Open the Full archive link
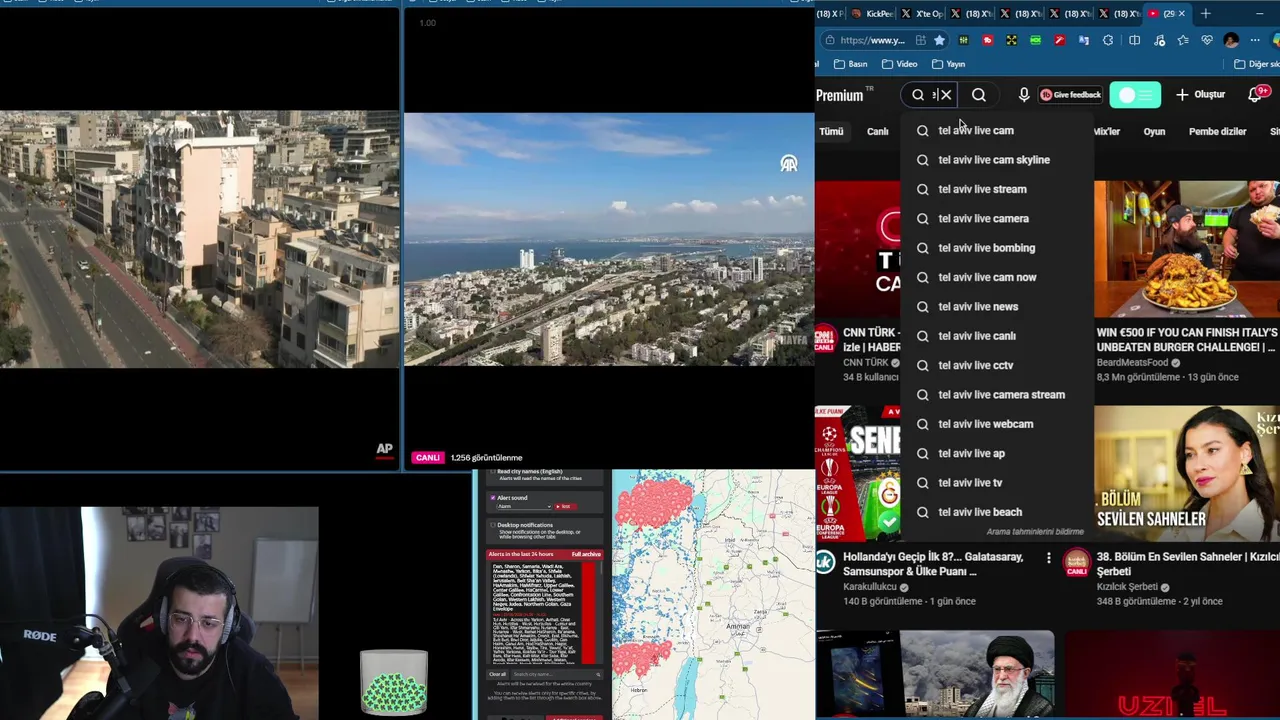 [x=586, y=554]
